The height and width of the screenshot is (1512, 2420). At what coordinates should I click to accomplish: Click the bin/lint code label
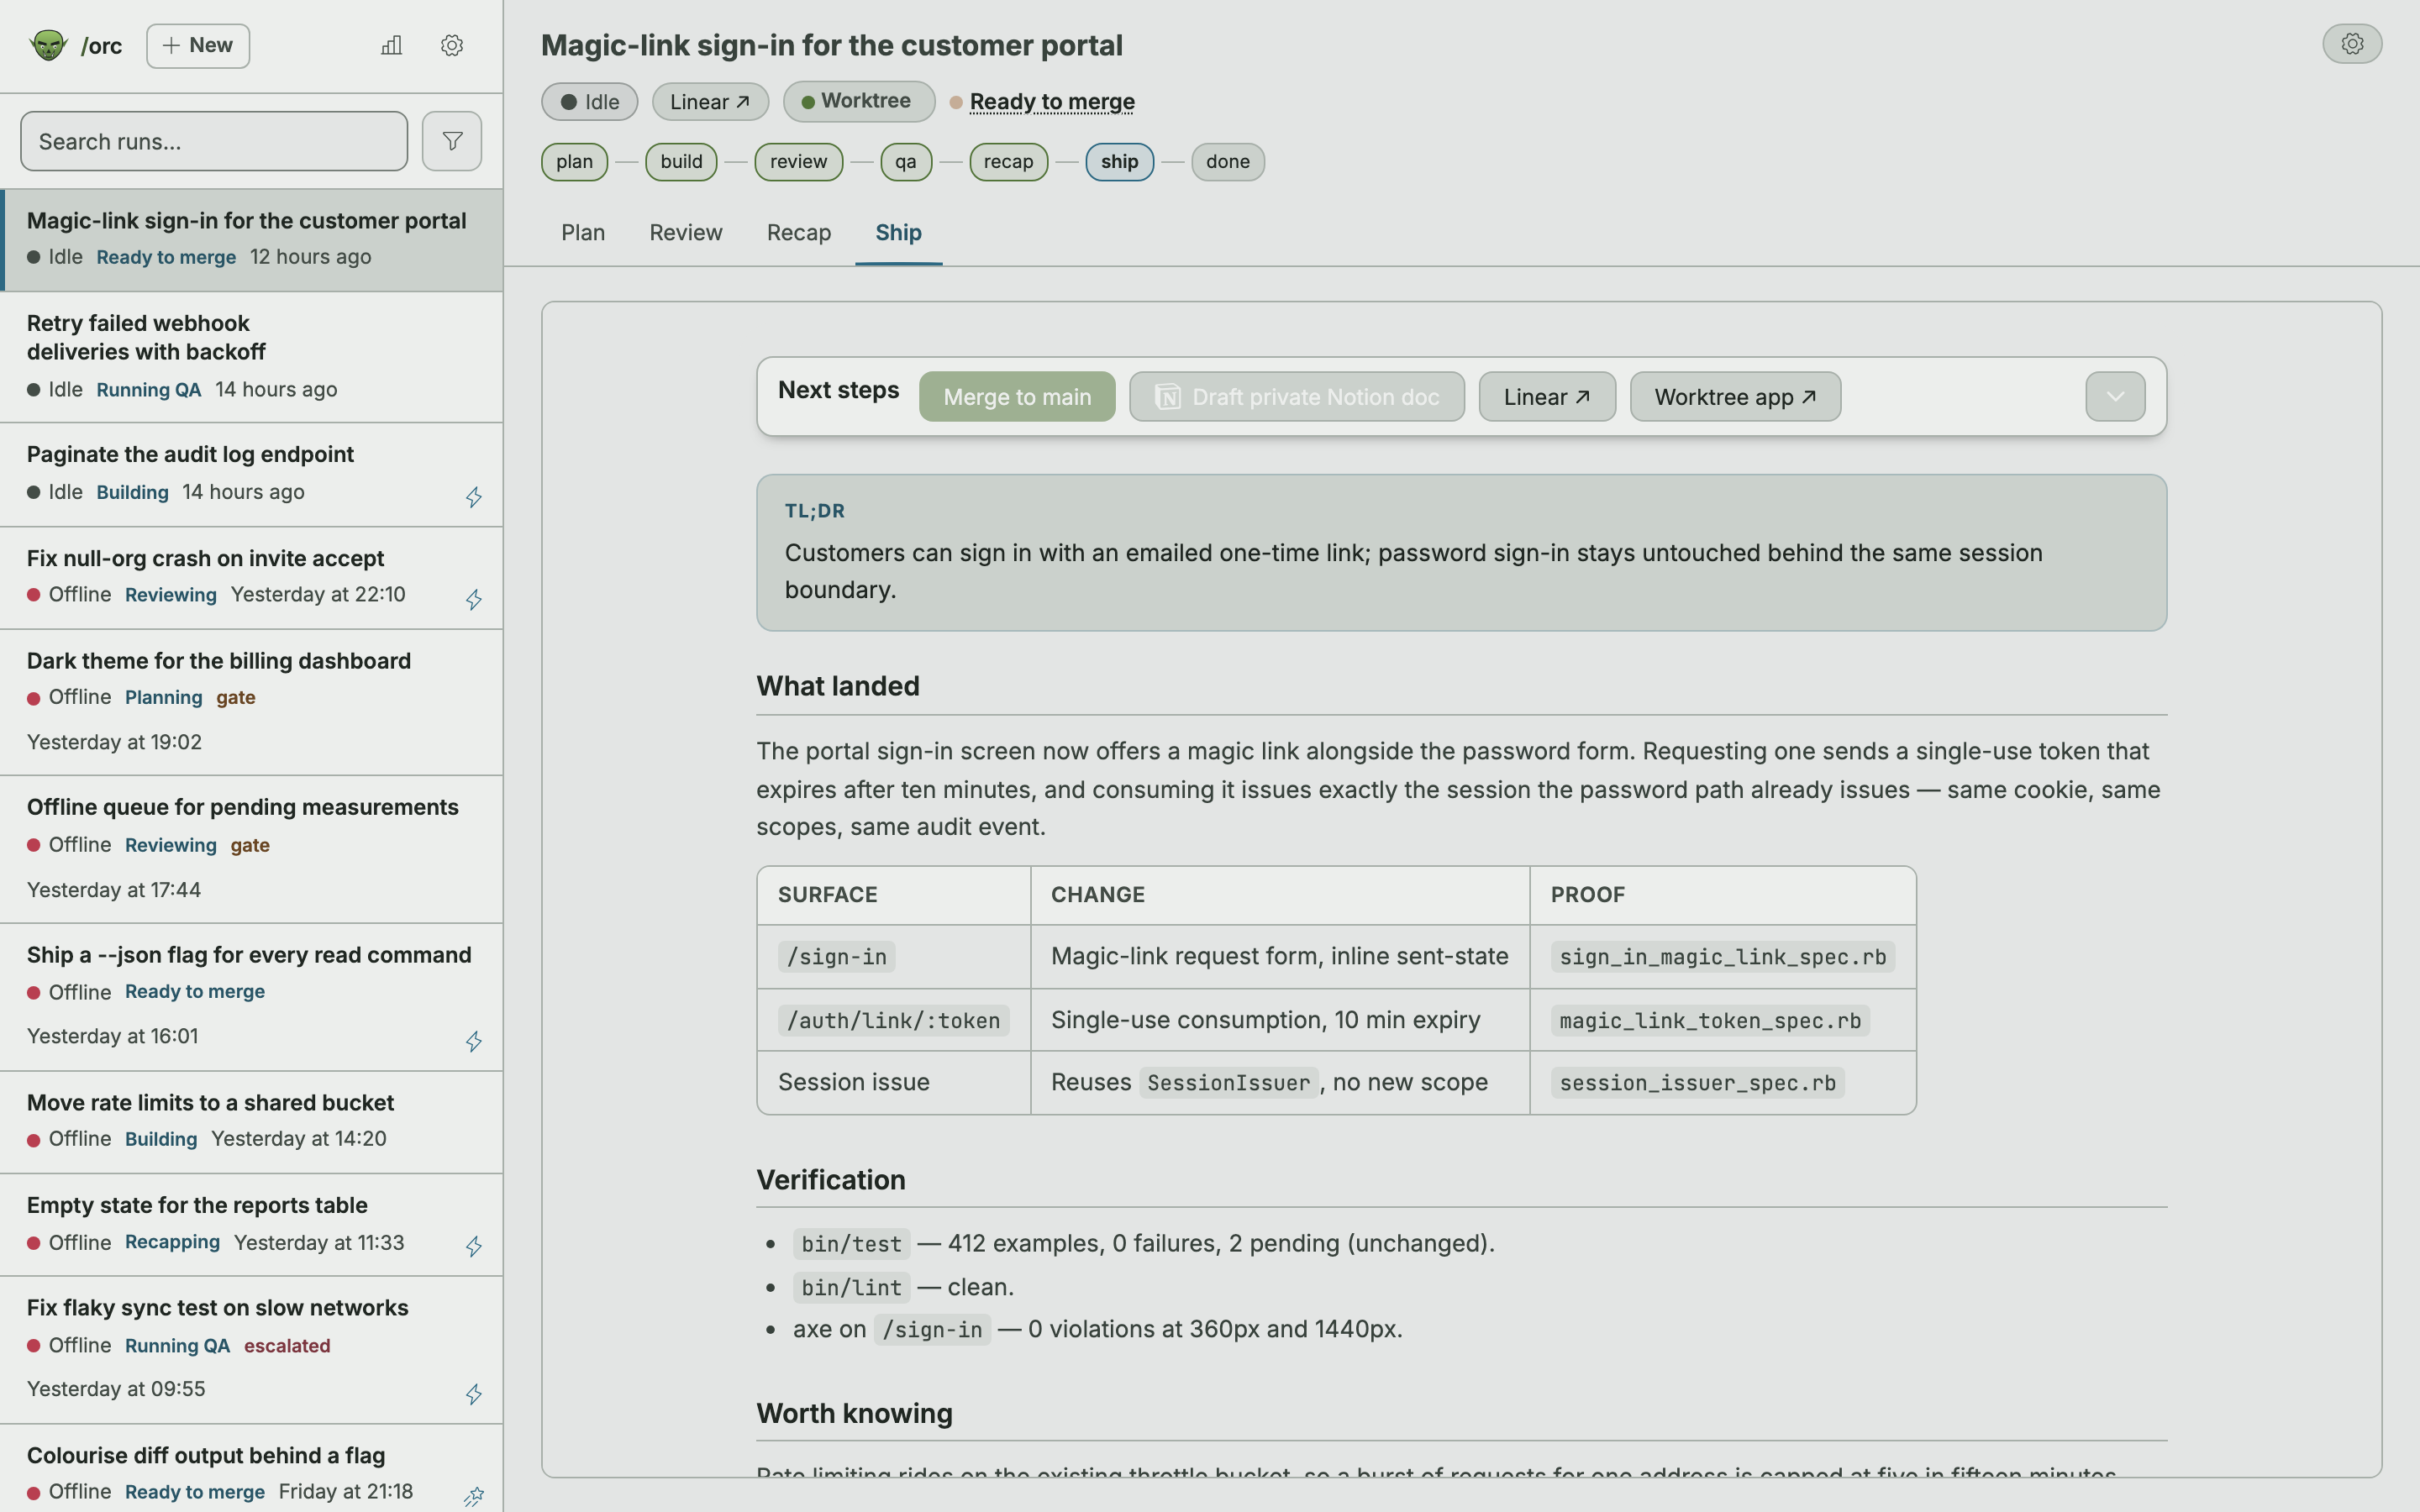pos(851,1288)
